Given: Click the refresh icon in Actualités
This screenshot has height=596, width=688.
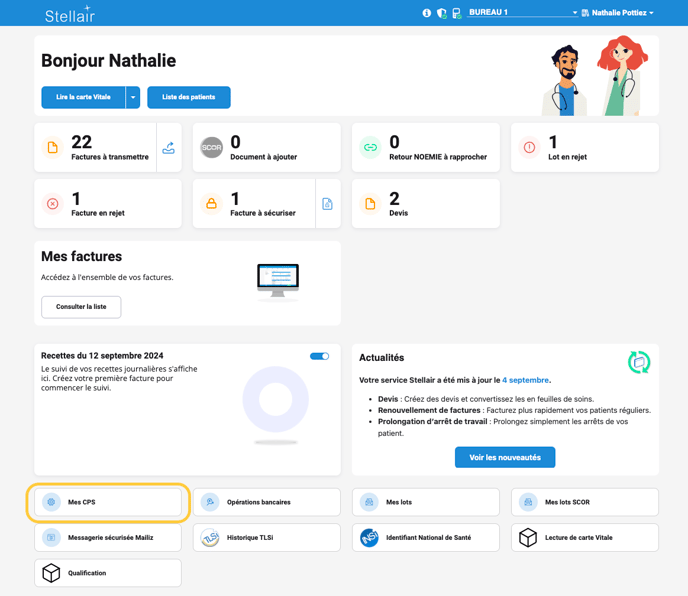Looking at the screenshot, I should [638, 362].
